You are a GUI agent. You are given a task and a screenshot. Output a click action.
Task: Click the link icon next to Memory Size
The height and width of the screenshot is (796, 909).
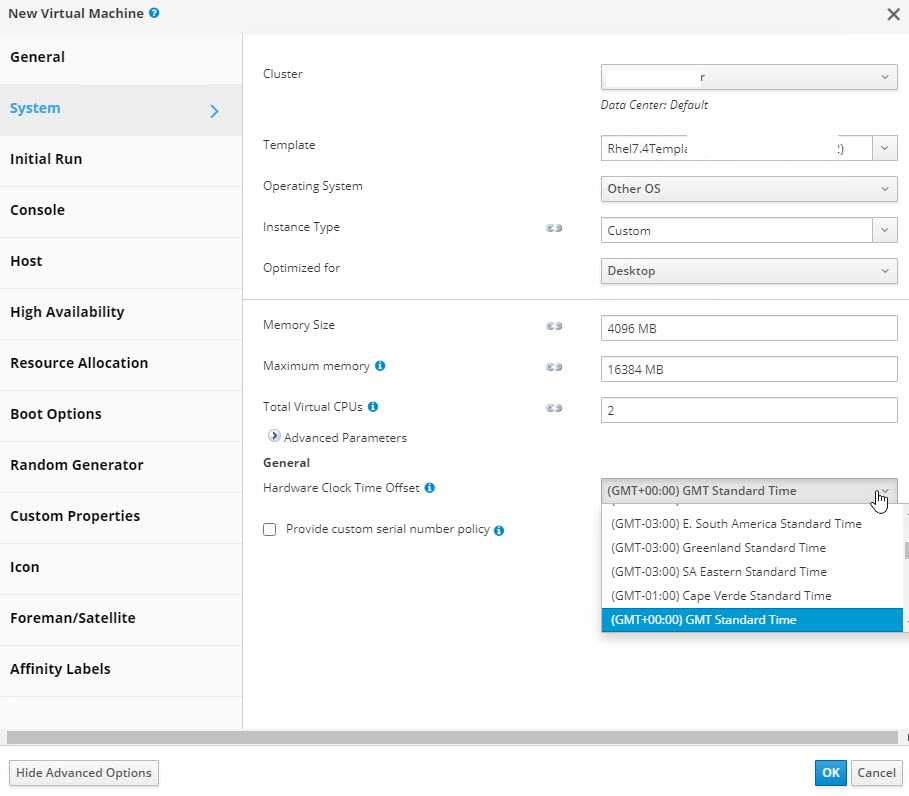point(554,326)
